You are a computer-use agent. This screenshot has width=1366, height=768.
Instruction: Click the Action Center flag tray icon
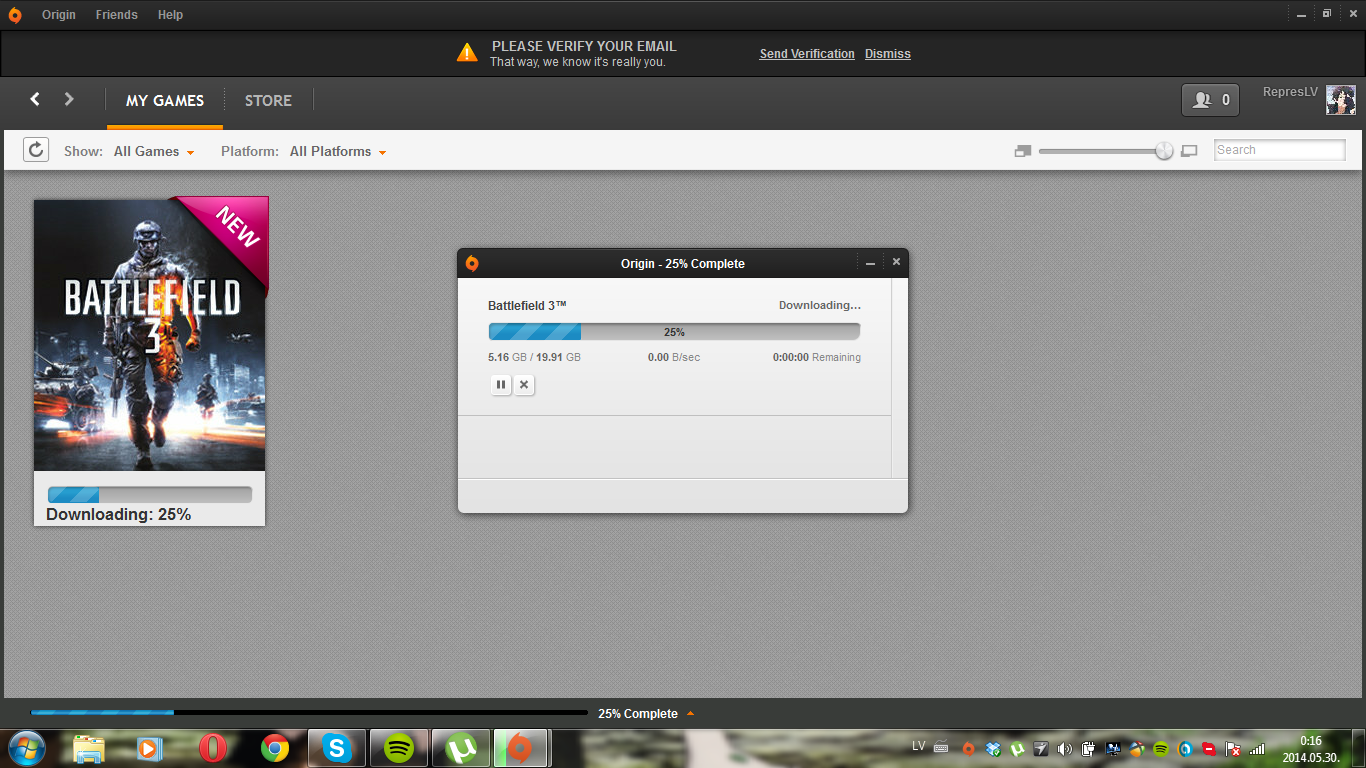pos(1234,748)
